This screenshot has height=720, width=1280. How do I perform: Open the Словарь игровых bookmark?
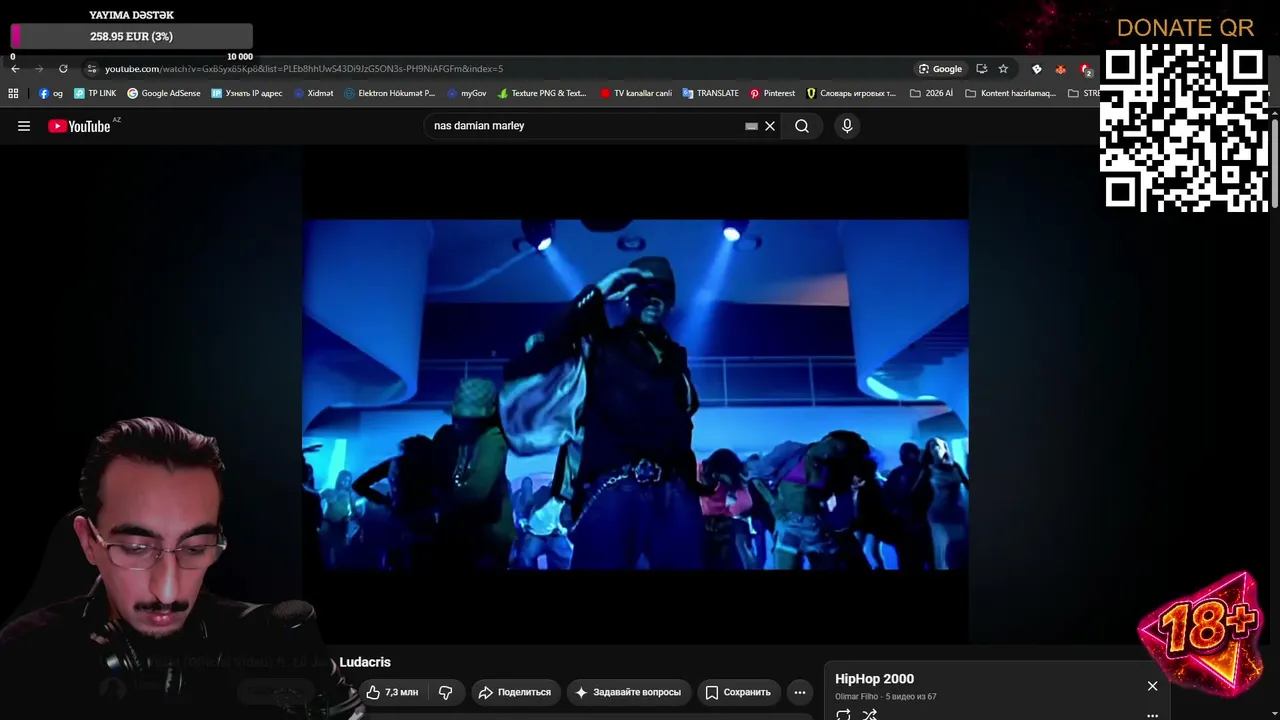[x=852, y=93]
